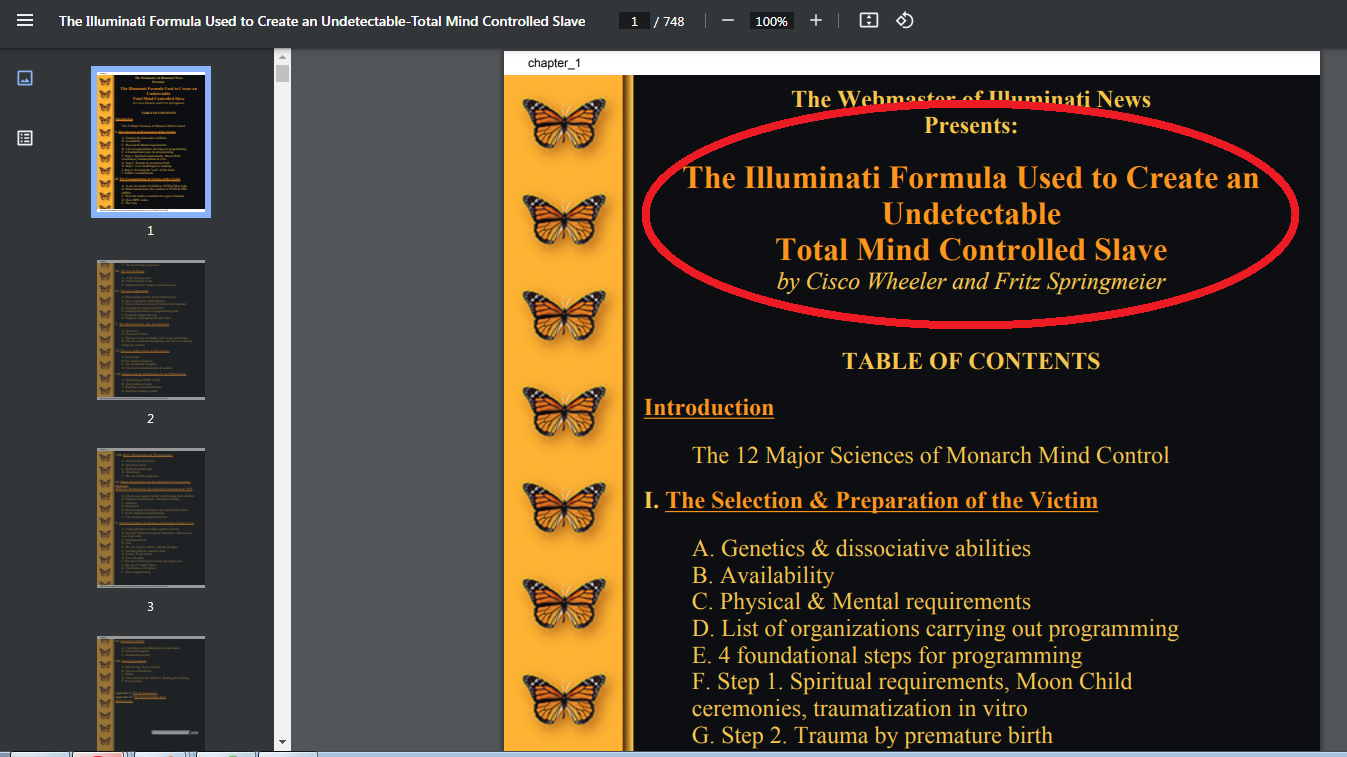Click 'The 12 Major Sciences of Monarch Mind Control'
This screenshot has width=1347, height=757.
click(x=931, y=456)
